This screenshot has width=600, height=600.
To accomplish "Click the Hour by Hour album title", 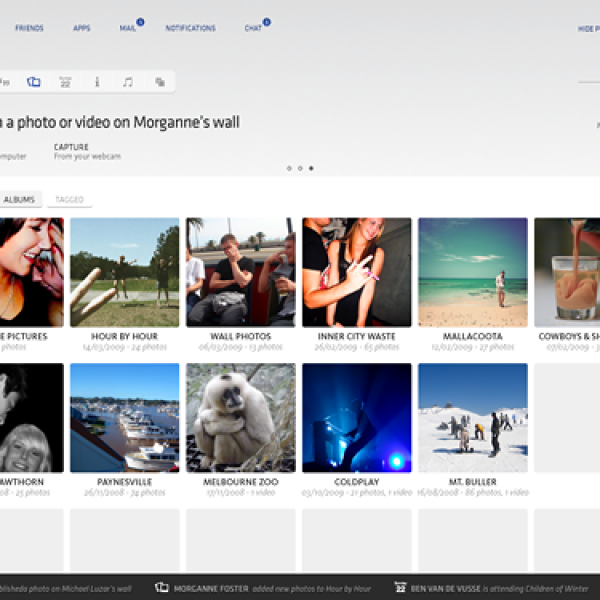I will pos(124,336).
